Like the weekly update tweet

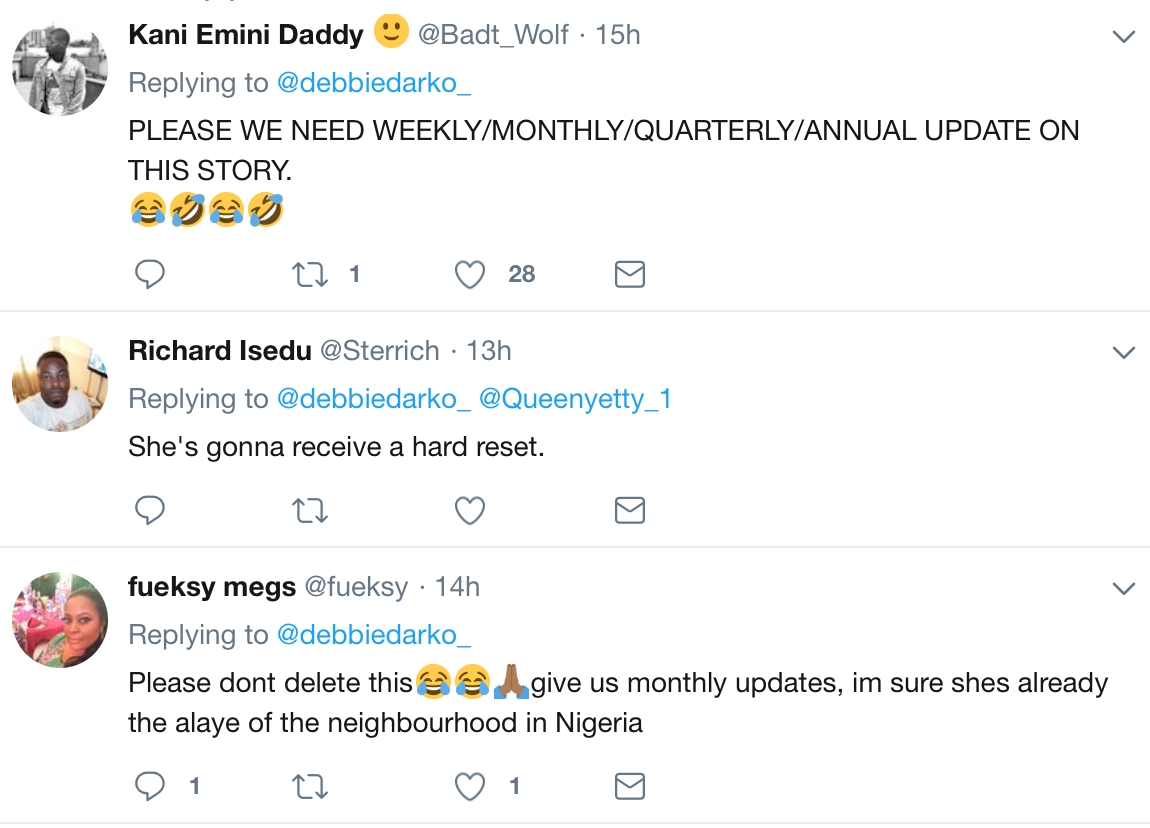470,274
